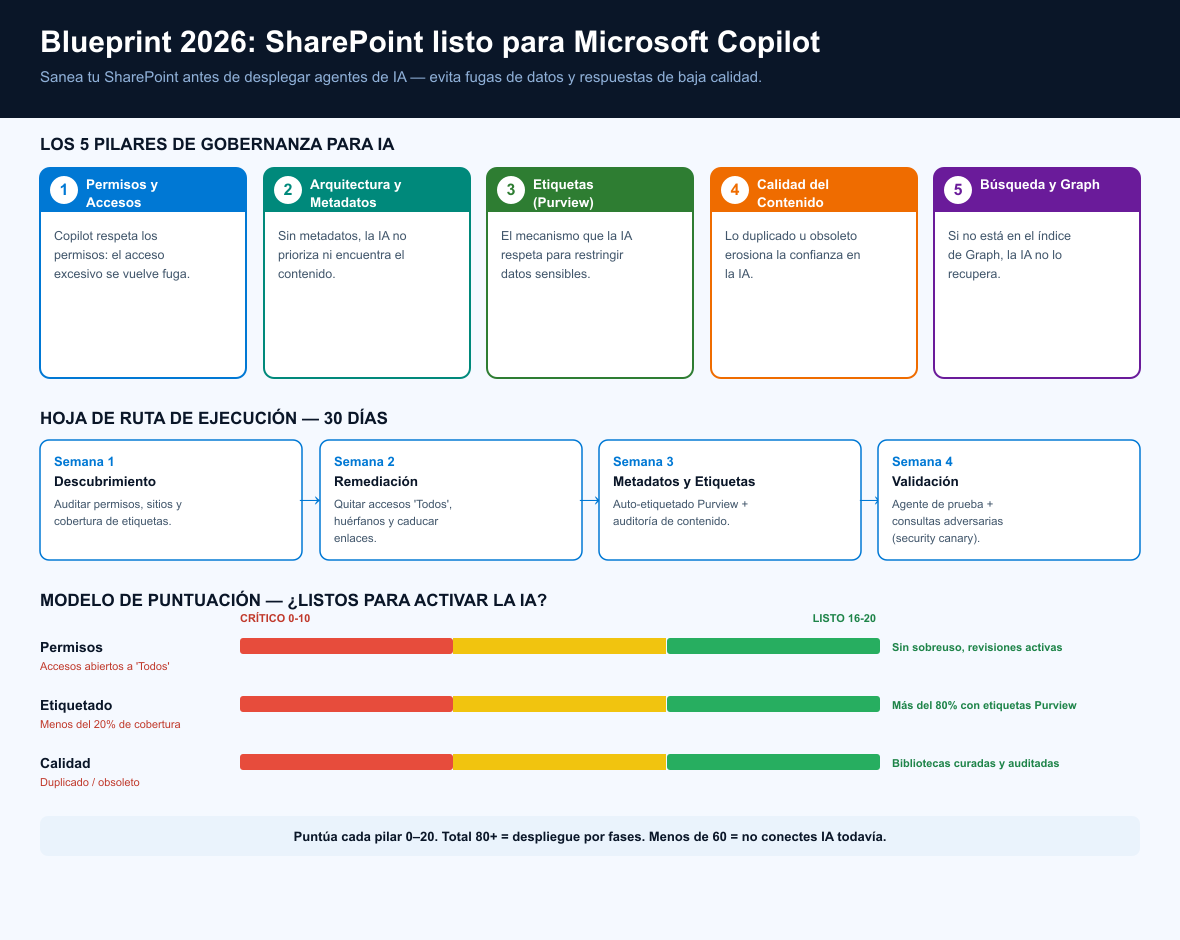This screenshot has height=940, width=1180.
Task: Click the green segment of the Permisos bar
Action: tap(773, 646)
